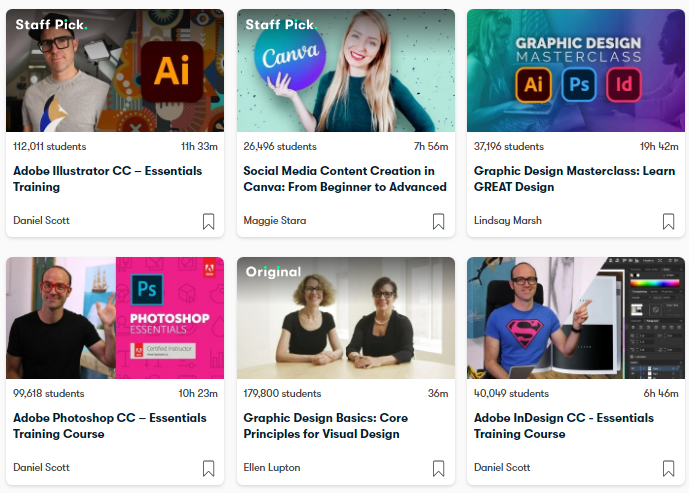Screen dimensions: 689x493
Task: Open Graphic Design Masterclass: Learn GREAT Design title
Action: tap(574, 179)
